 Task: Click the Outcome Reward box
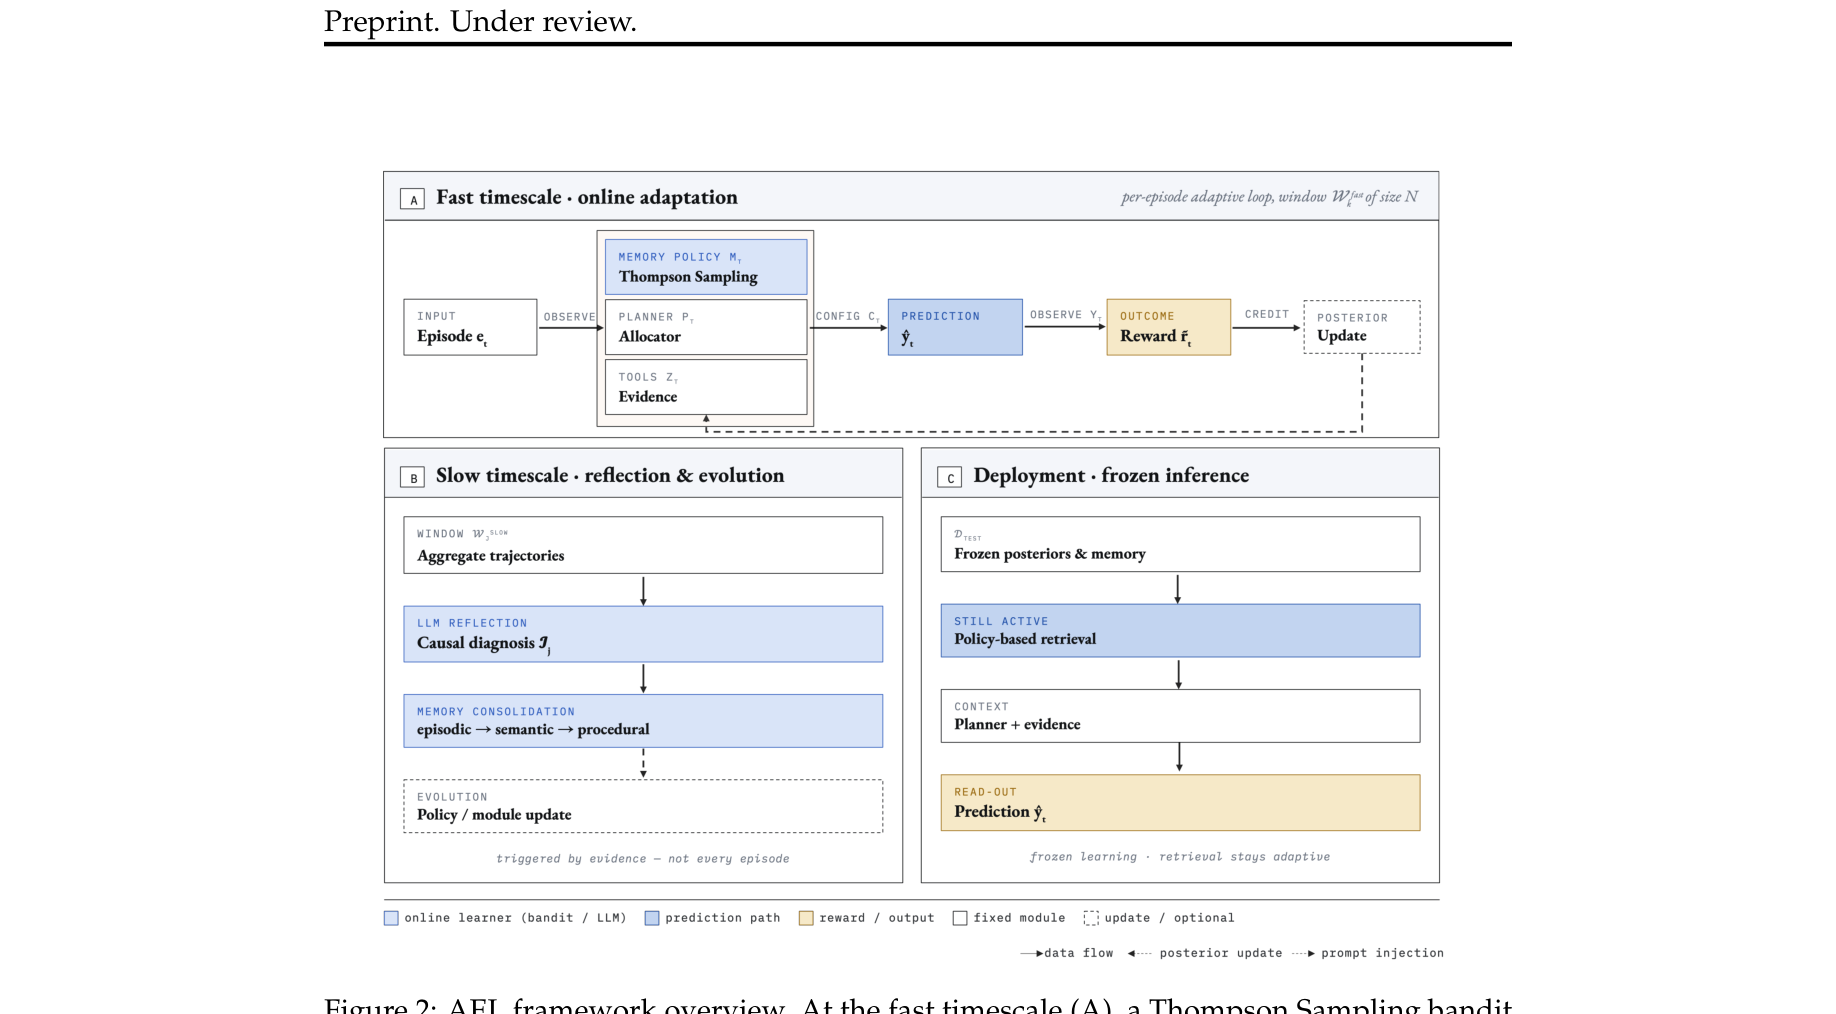(x=1168, y=327)
